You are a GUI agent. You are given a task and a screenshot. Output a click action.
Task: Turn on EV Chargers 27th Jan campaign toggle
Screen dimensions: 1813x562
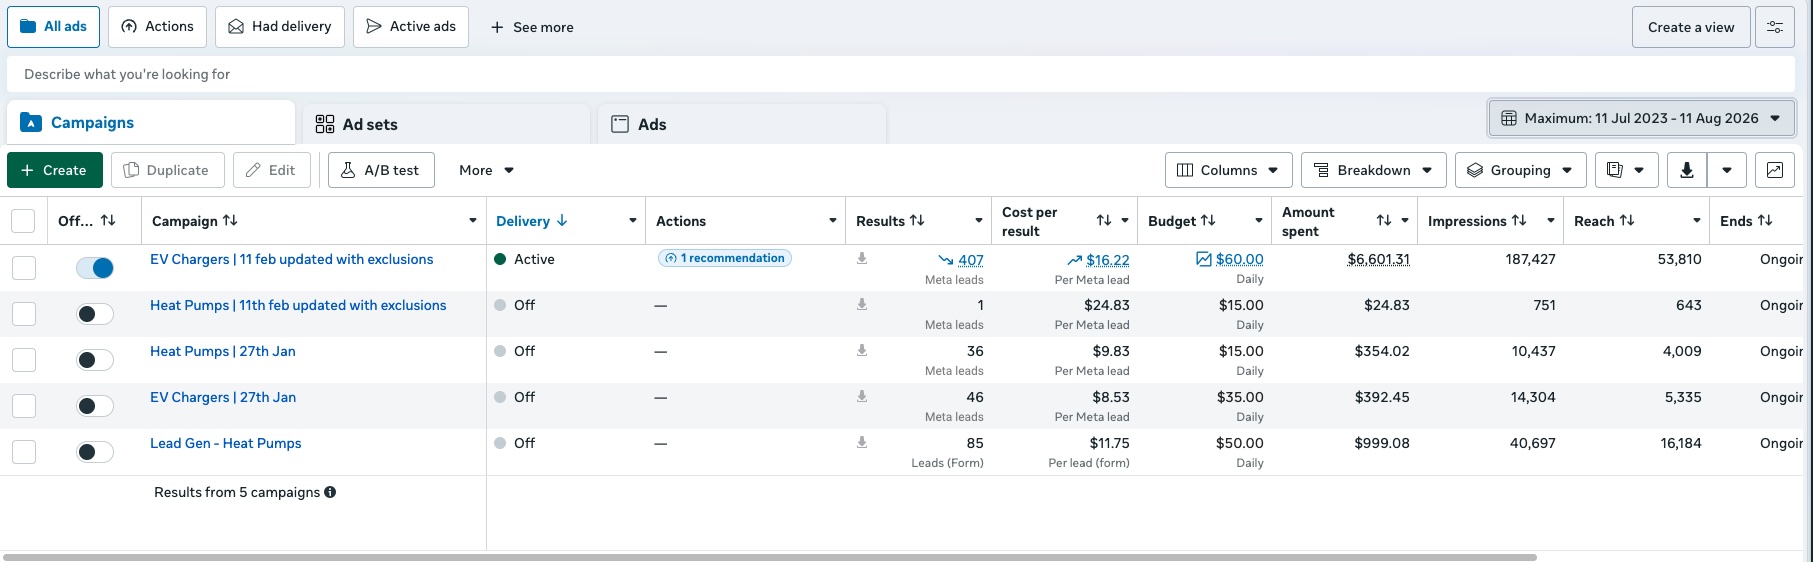(95, 406)
